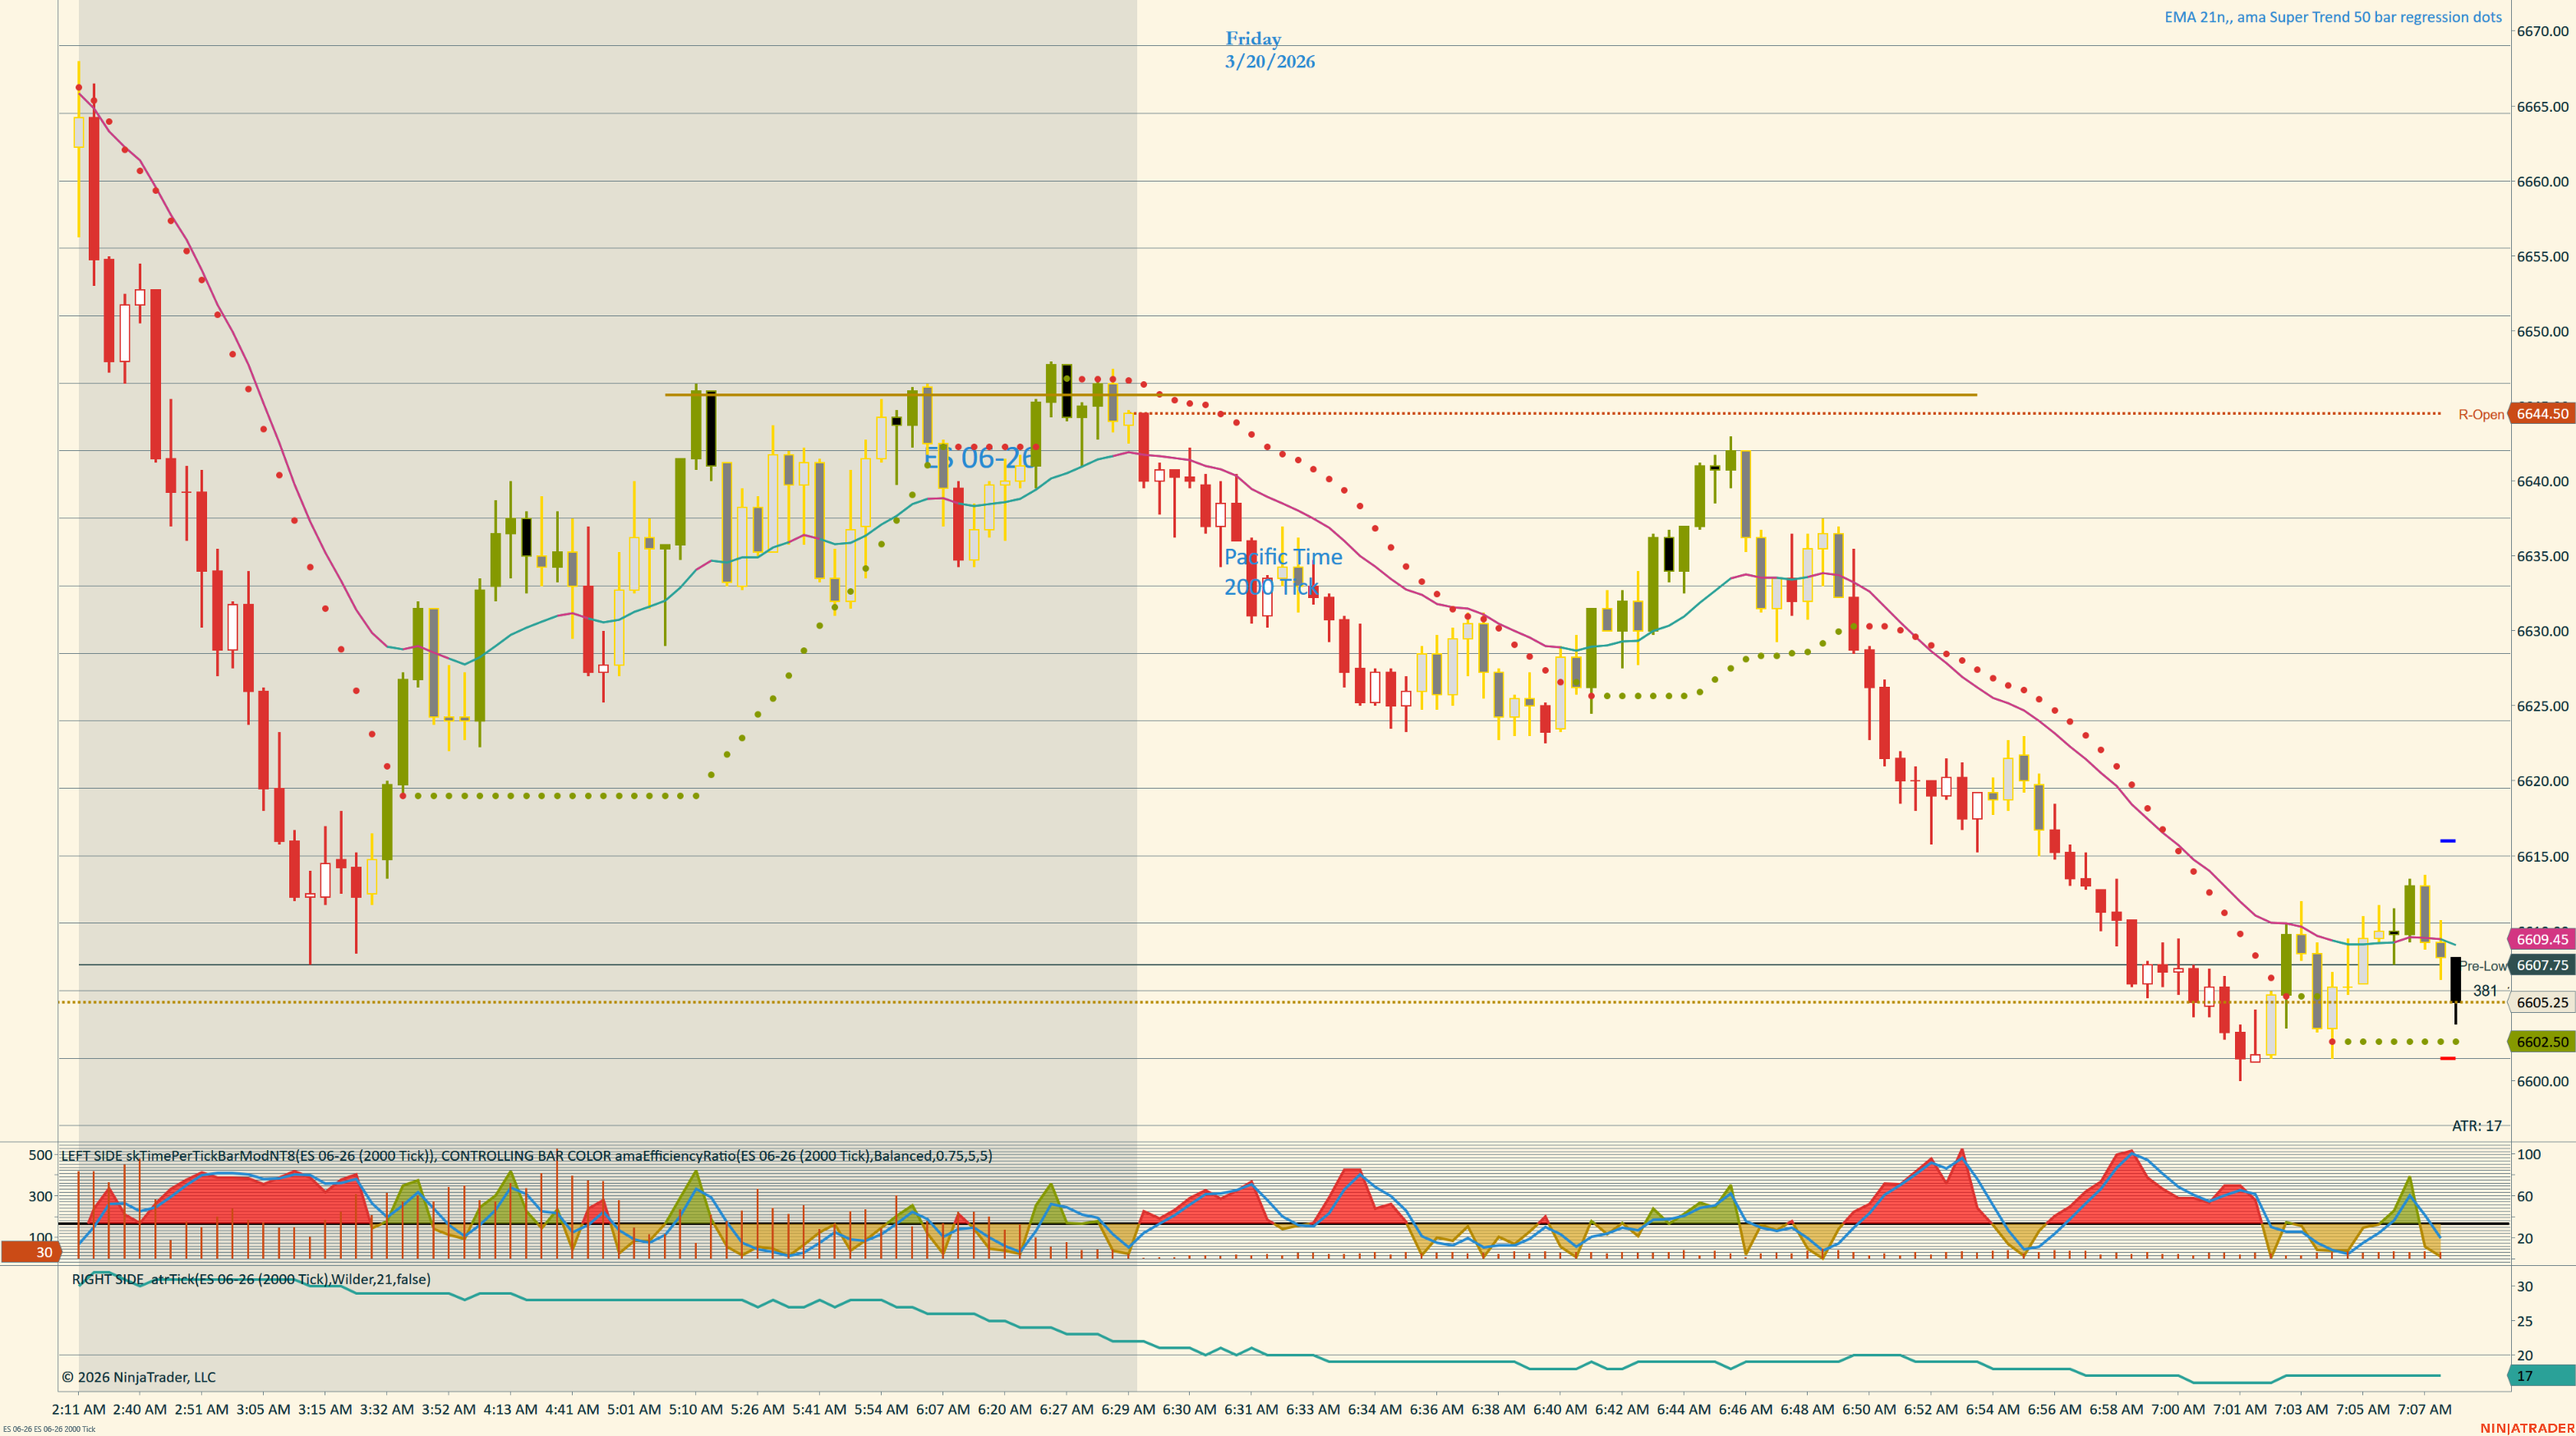Select the 5:01 AM time axis label
Screen dimensions: 2576x1436
click(634, 1409)
